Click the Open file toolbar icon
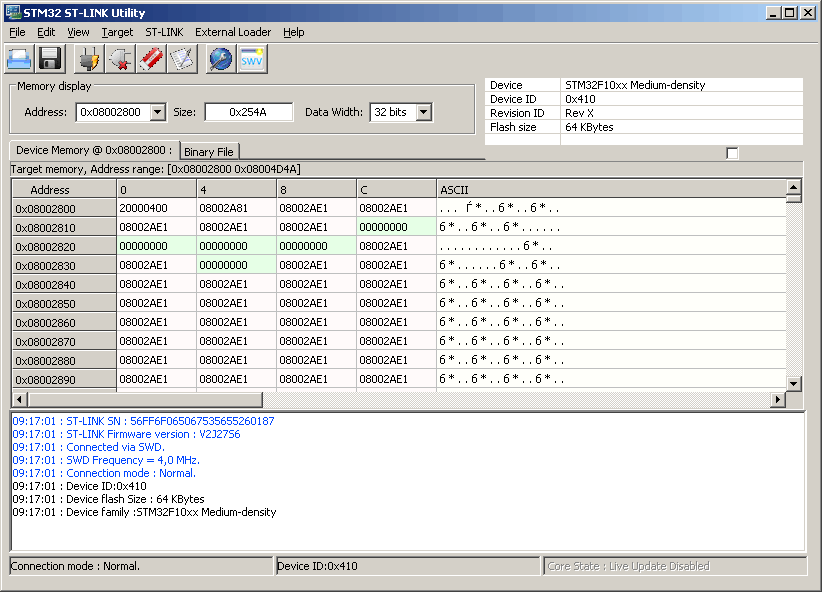This screenshot has height=592, width=822. [x=20, y=60]
